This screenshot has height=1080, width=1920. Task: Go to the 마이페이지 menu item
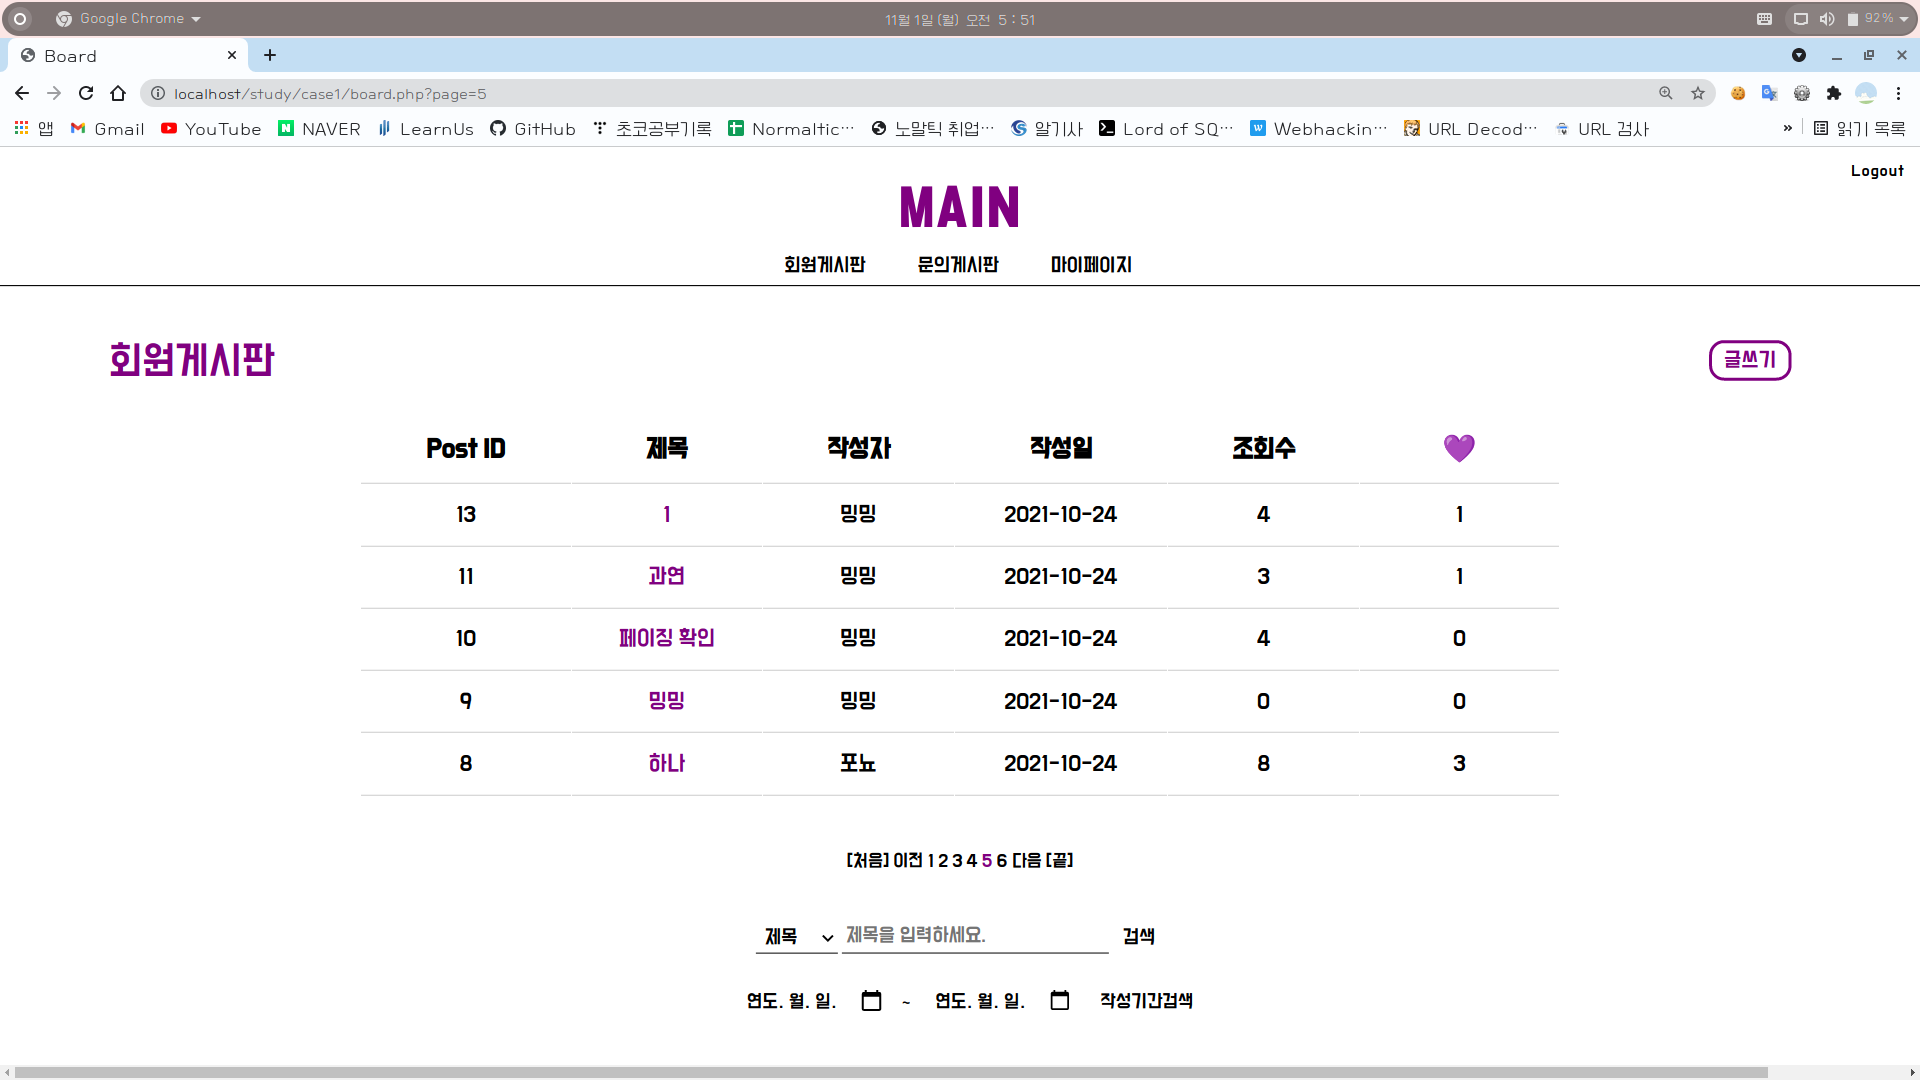coord(1091,265)
